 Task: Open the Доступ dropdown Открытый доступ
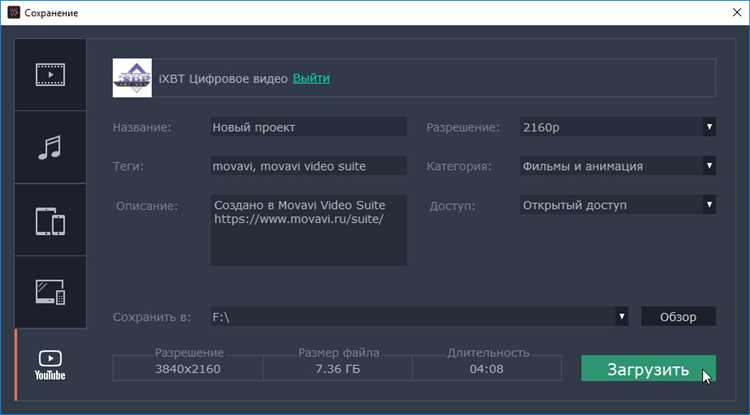pos(618,205)
